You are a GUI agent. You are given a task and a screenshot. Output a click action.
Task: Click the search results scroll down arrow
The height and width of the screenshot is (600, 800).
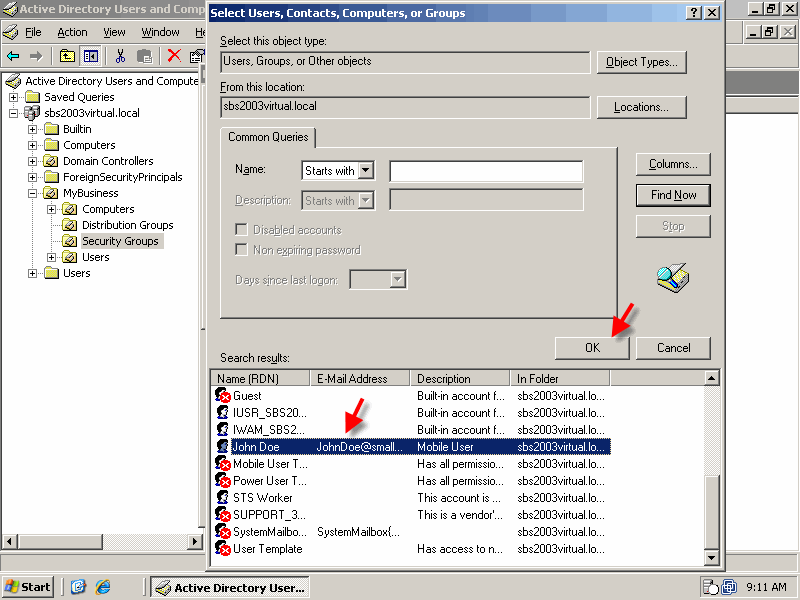point(711,557)
